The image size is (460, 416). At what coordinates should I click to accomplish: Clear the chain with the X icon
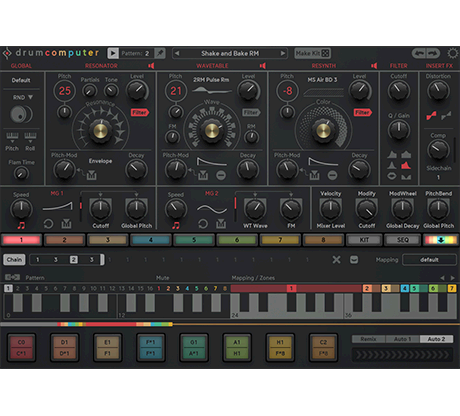(x=336, y=259)
